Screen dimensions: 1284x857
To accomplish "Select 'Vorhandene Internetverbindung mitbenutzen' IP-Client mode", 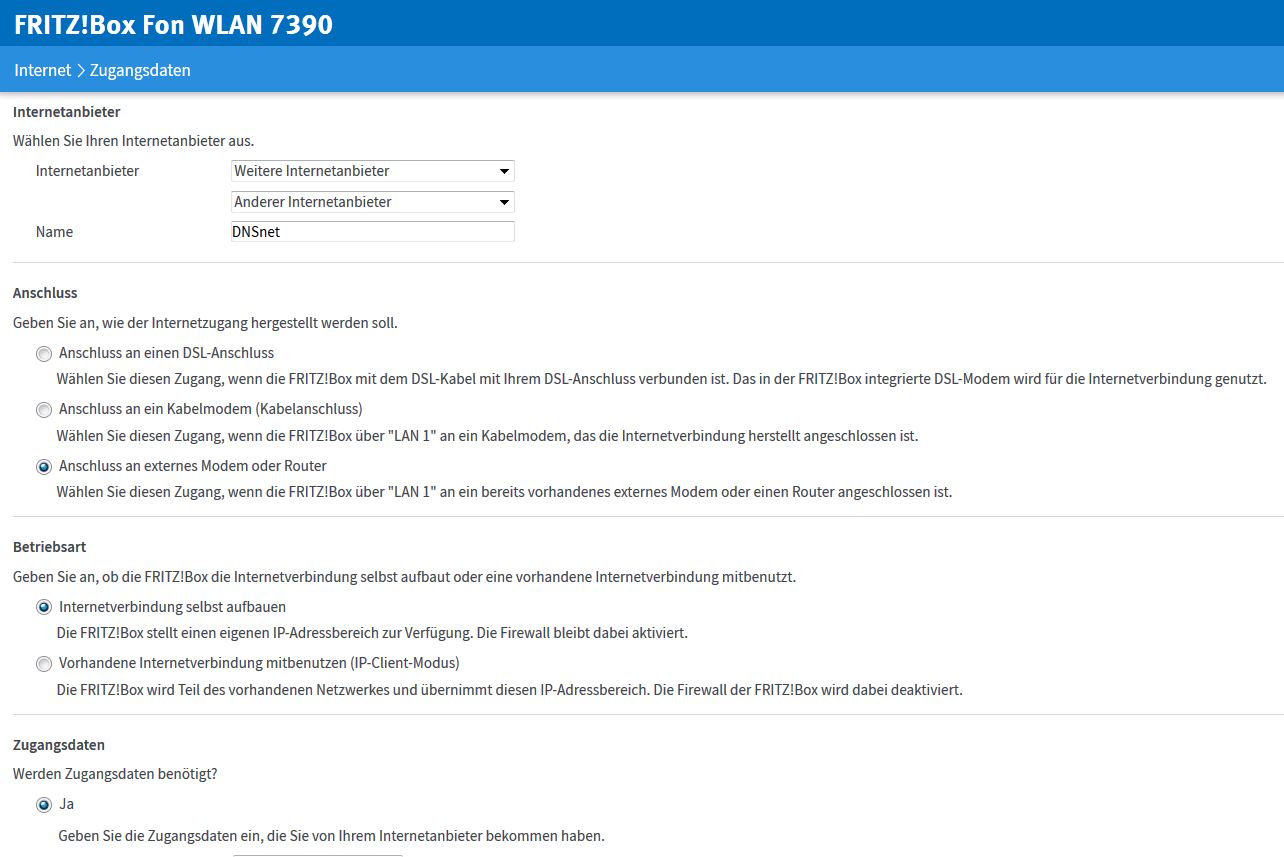I will point(43,664).
